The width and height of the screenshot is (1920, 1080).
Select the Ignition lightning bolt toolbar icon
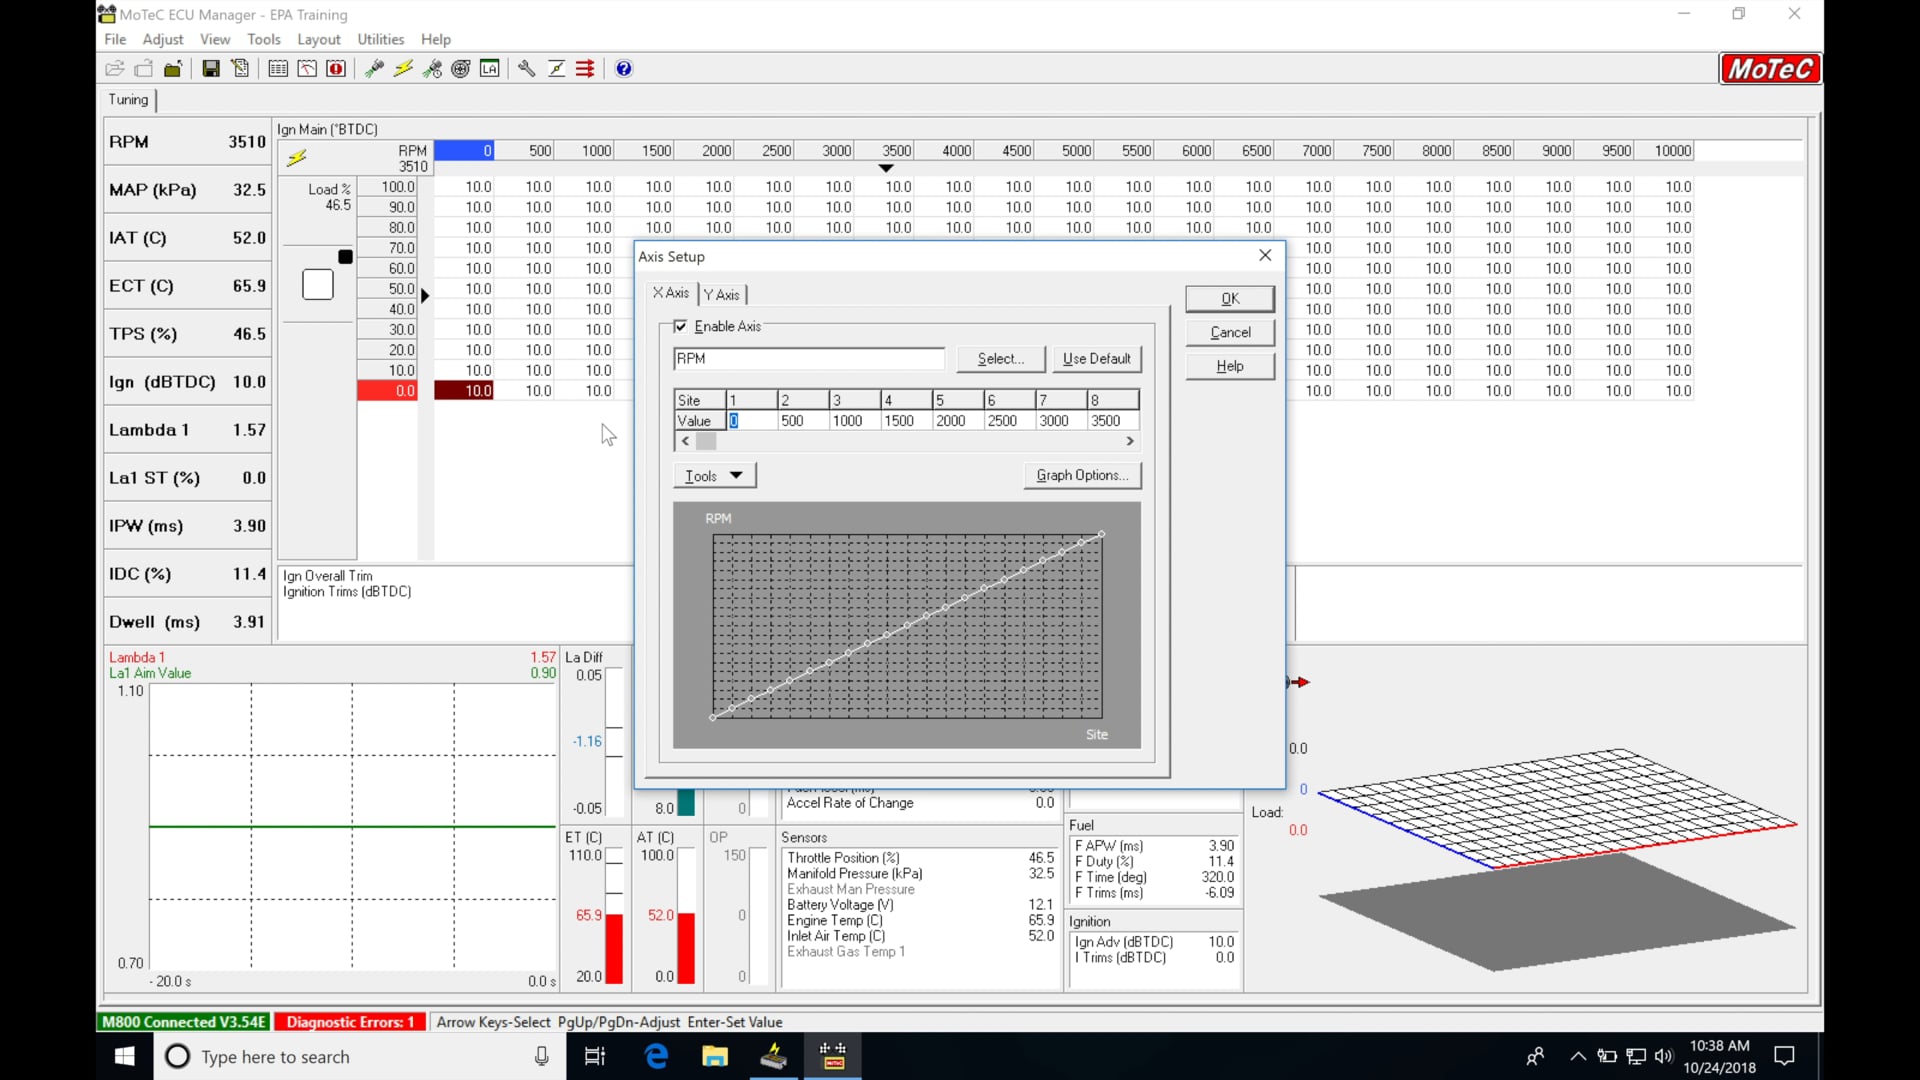click(403, 68)
